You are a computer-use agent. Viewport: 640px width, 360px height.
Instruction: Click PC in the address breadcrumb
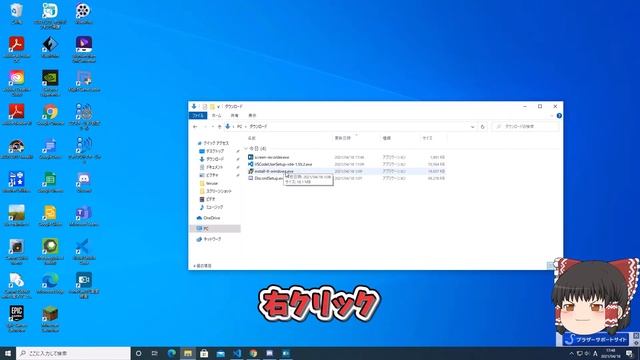[240, 127]
